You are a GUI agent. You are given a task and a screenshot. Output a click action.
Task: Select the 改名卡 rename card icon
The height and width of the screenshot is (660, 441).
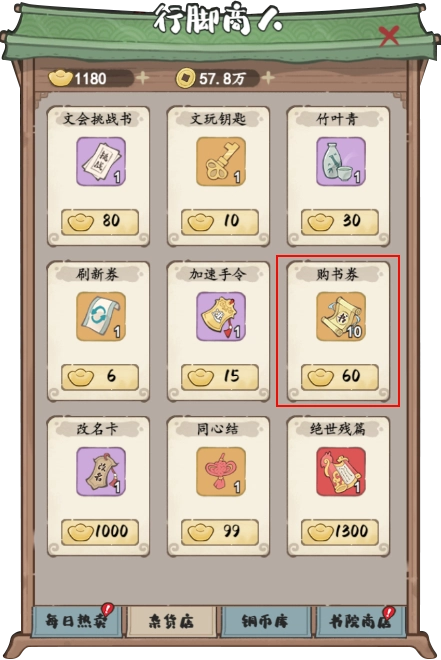101,471
